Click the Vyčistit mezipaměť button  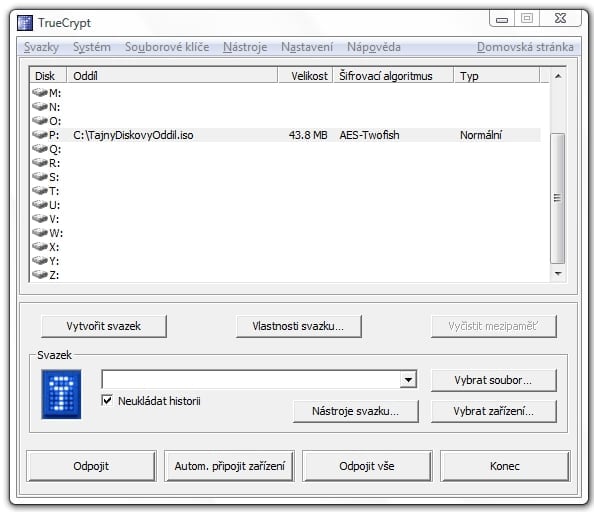tap(494, 326)
